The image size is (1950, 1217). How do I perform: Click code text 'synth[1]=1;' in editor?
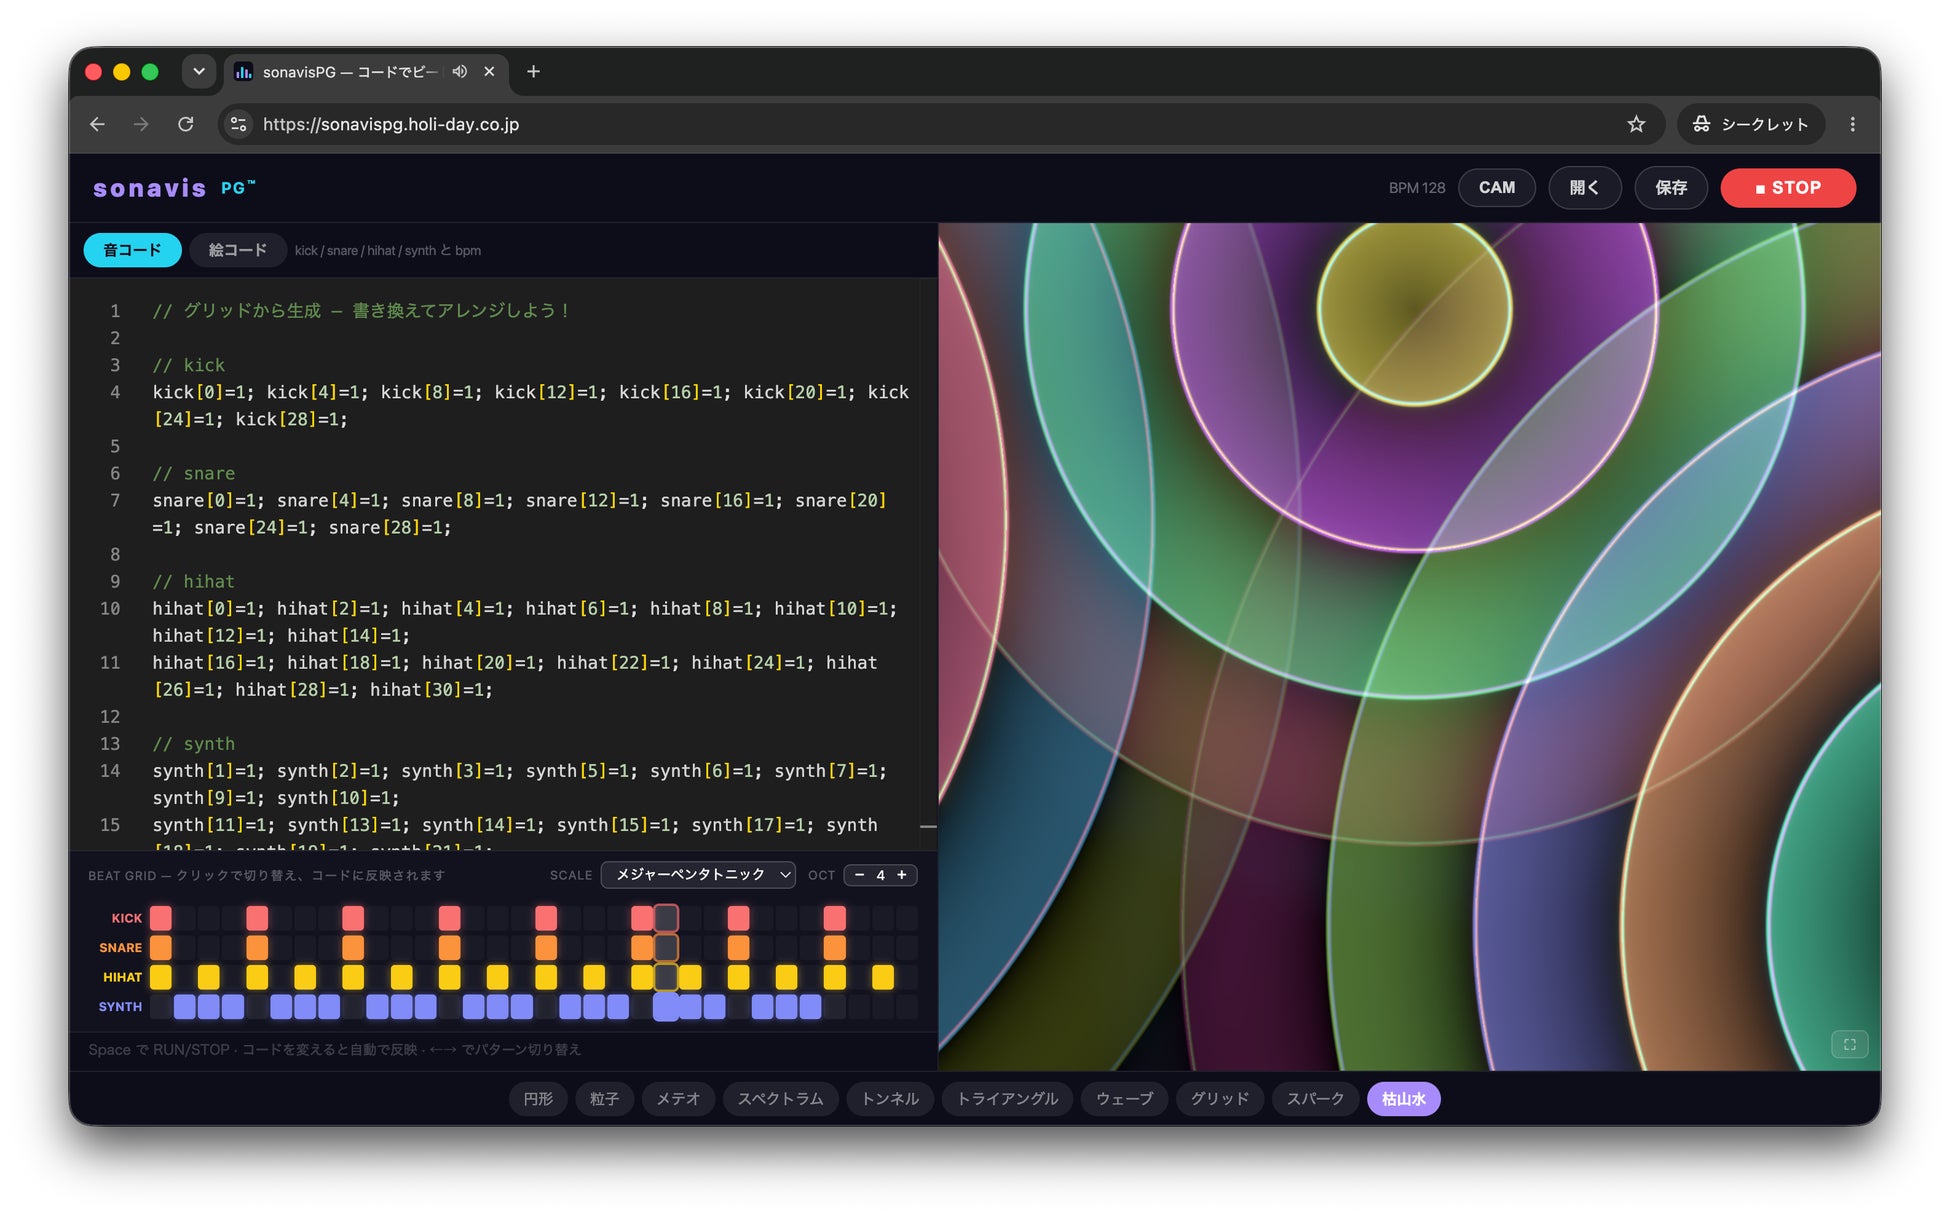(209, 771)
